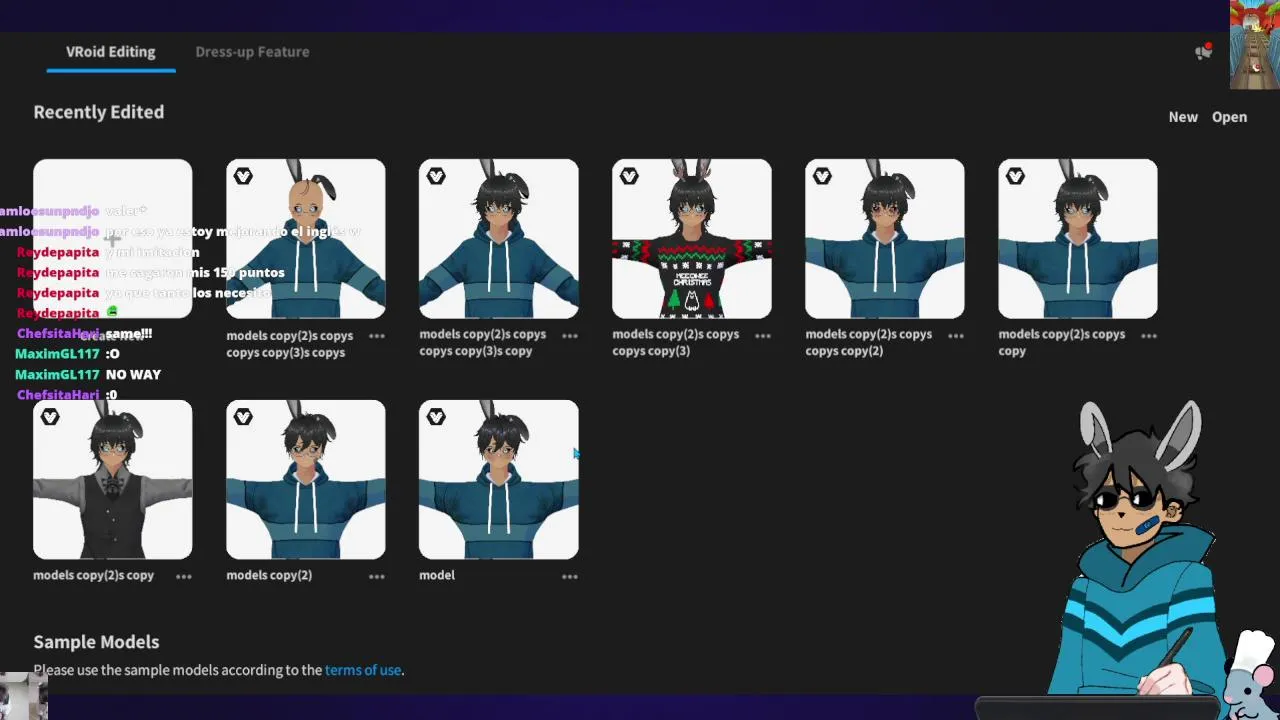The width and height of the screenshot is (1280, 720).
Task: Click VRoid badge on 'models copy(2)' card
Action: tap(243, 417)
